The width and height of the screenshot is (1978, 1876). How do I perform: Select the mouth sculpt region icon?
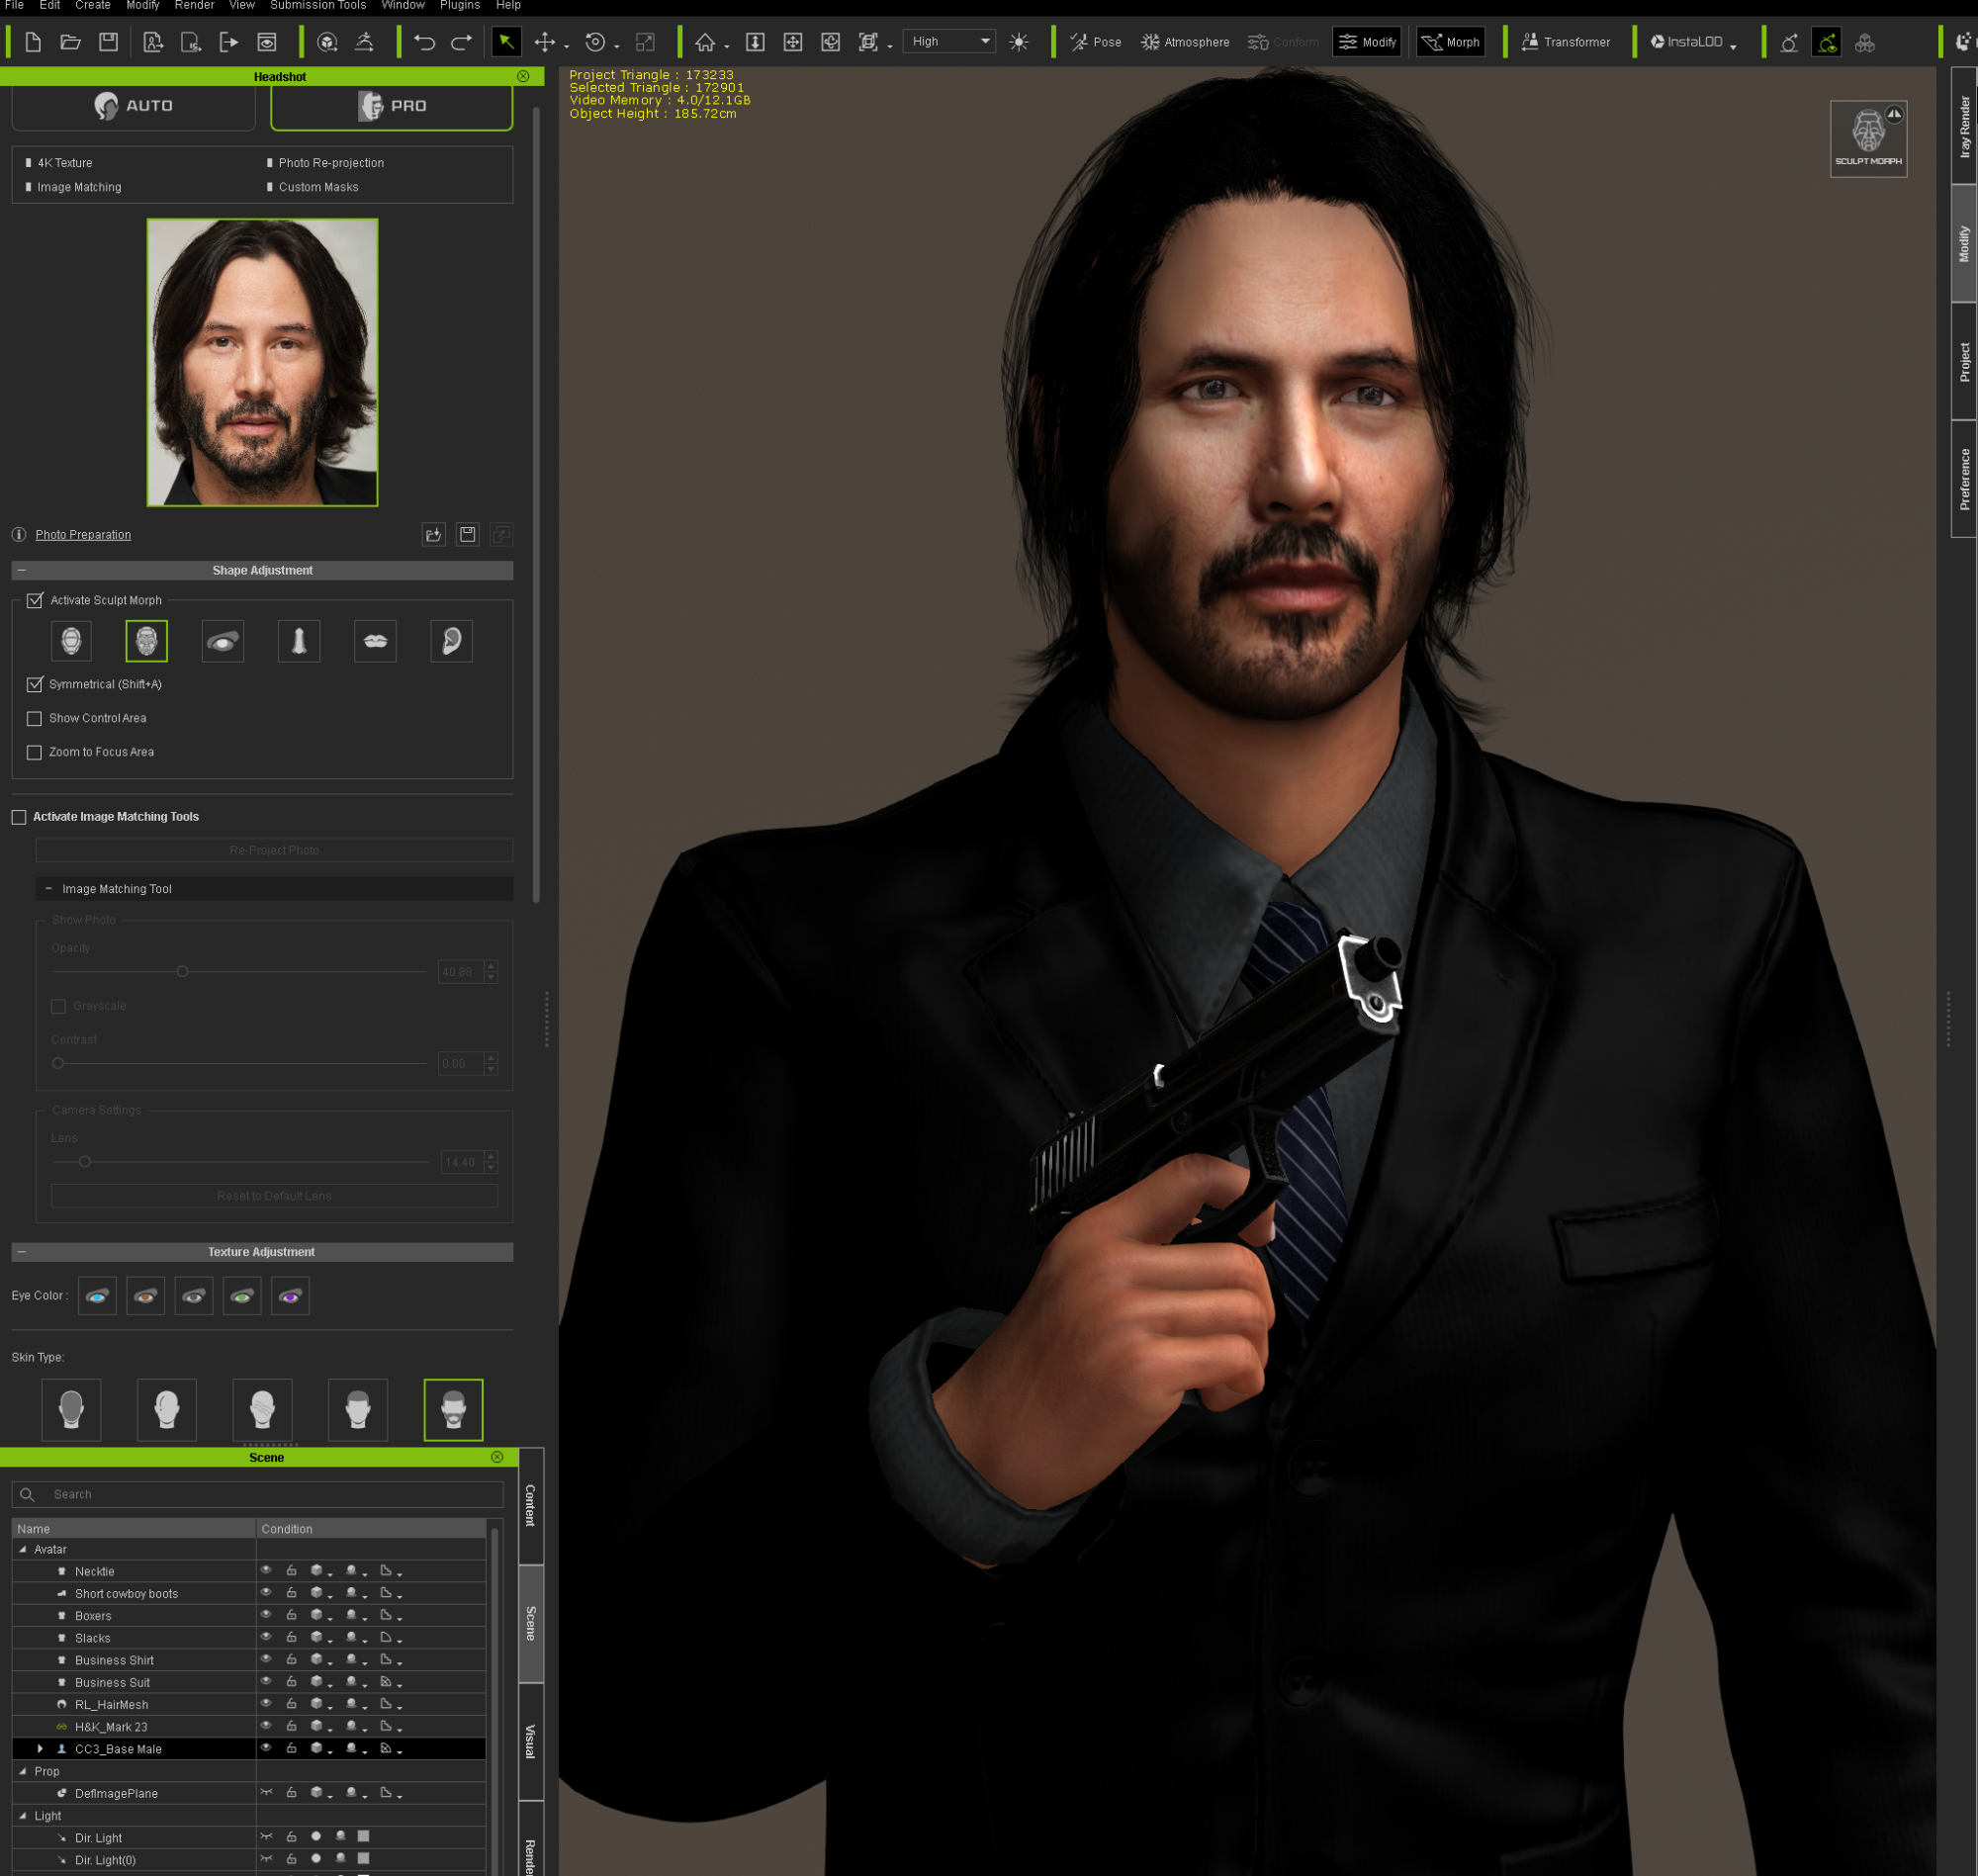375,641
